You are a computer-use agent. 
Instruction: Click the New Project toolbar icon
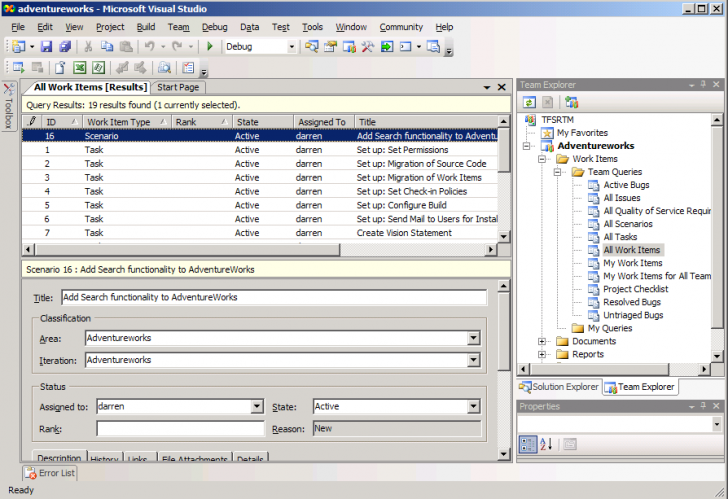click(x=19, y=46)
